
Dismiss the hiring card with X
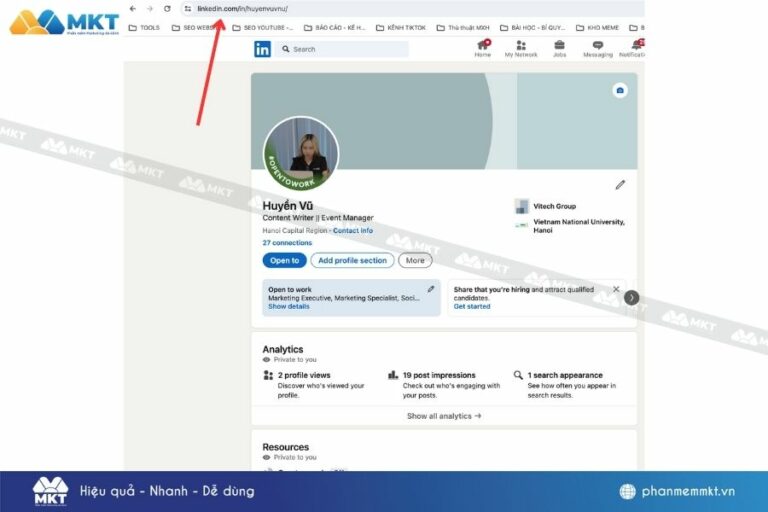[616, 290]
